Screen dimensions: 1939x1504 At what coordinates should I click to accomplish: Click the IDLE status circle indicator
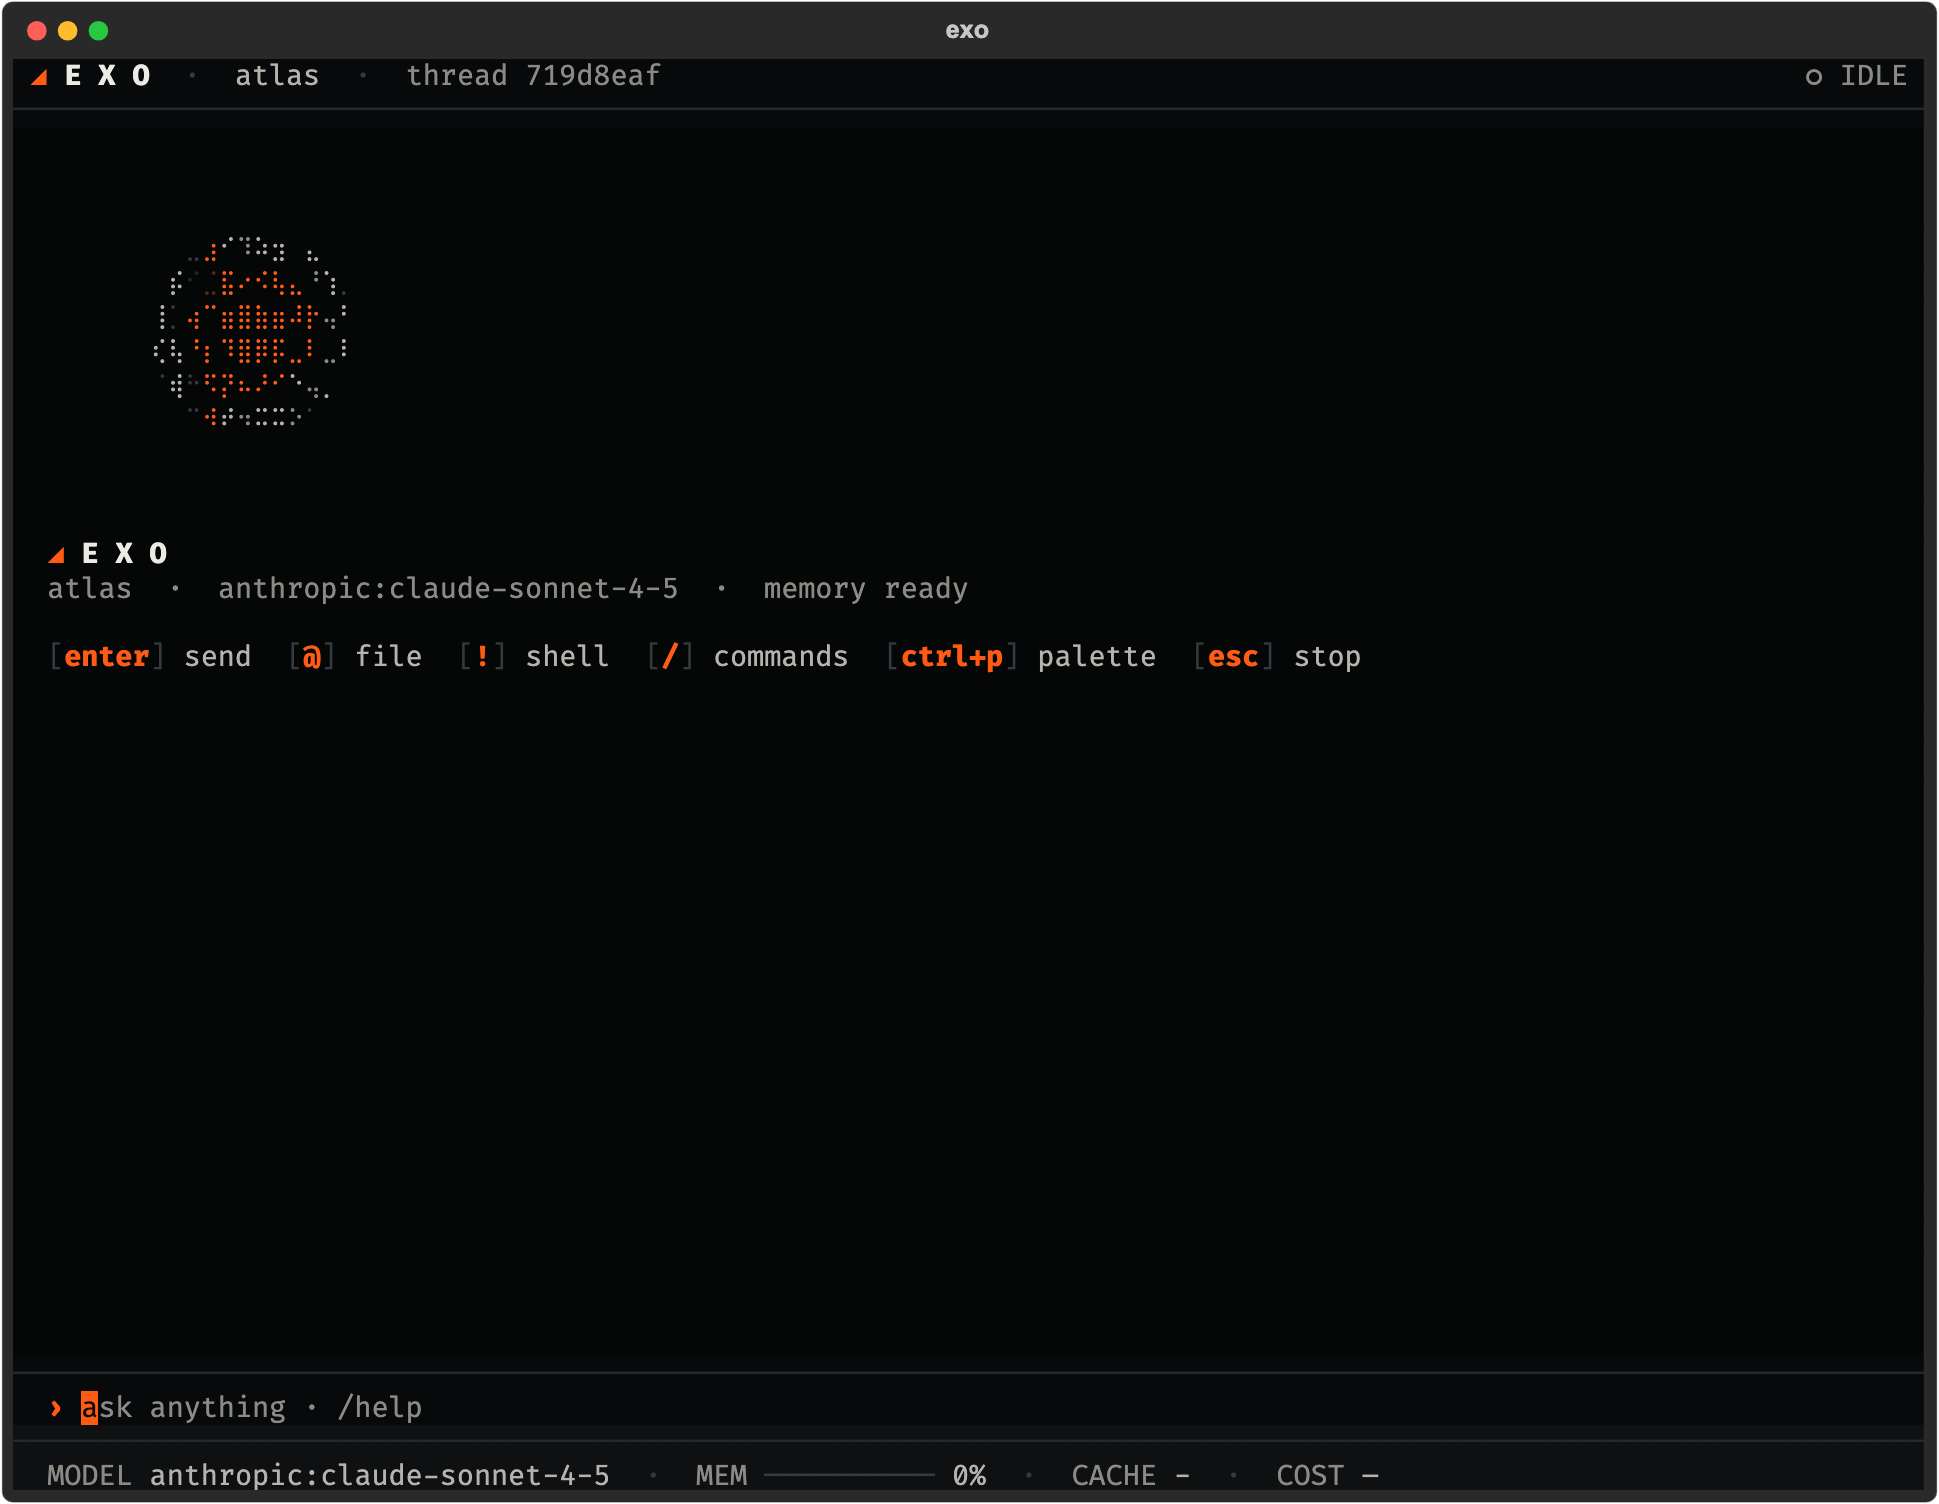tap(1813, 77)
